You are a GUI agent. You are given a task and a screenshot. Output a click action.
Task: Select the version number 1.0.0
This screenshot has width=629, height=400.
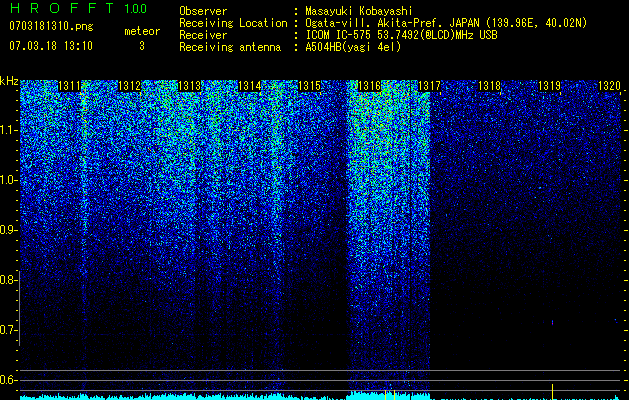(136, 8)
